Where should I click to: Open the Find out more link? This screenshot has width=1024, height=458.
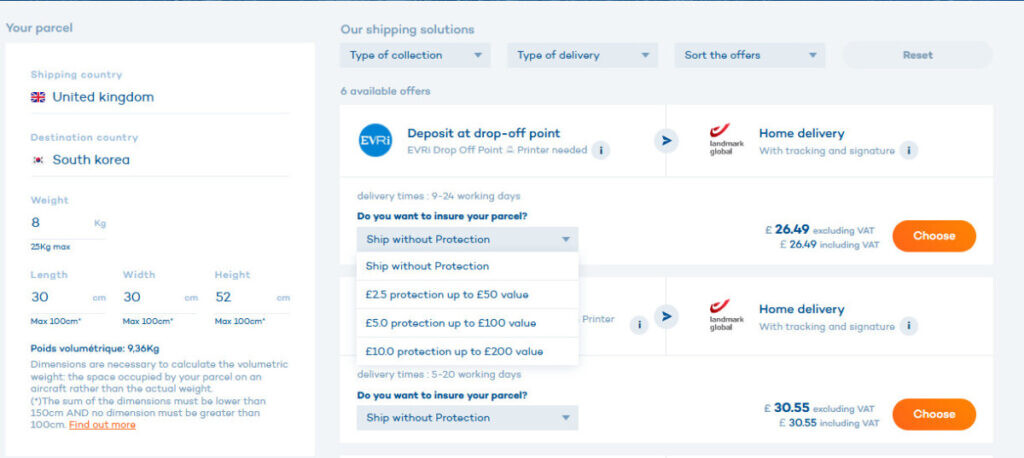click(102, 425)
